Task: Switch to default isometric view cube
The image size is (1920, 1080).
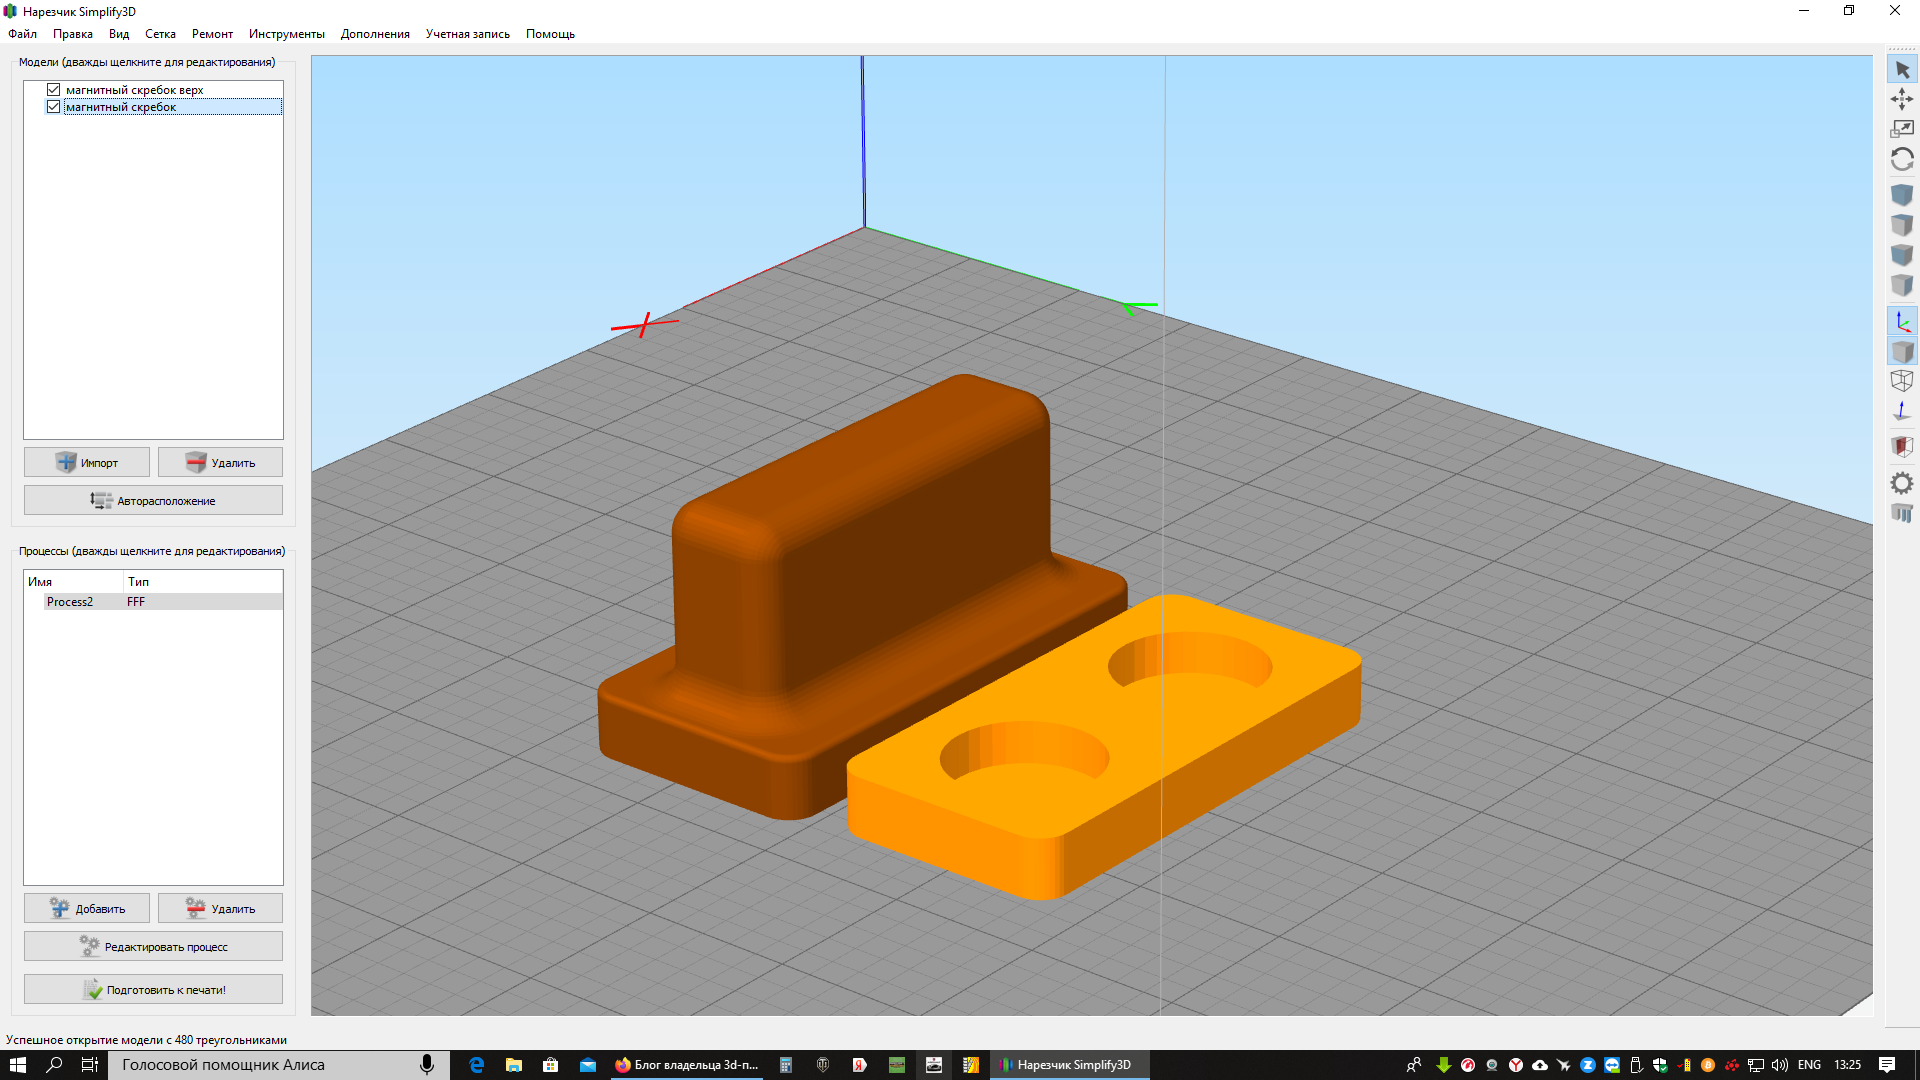Action: pos(1902,194)
